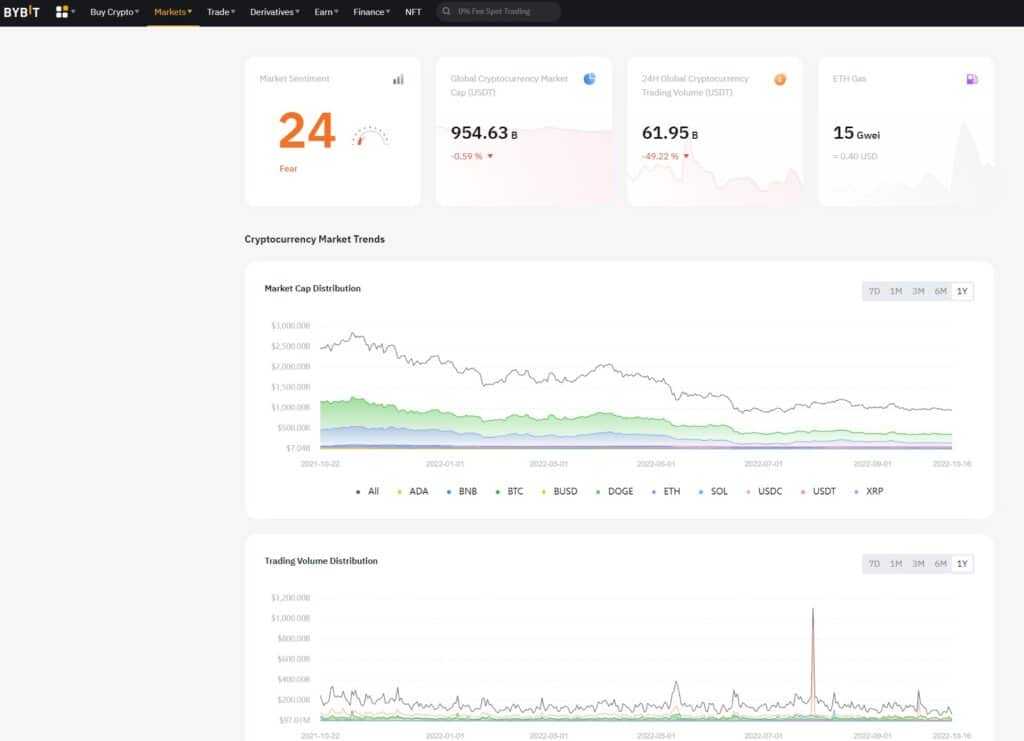Toggle the BUSD series in legend
This screenshot has width=1024, height=741.
(560, 491)
